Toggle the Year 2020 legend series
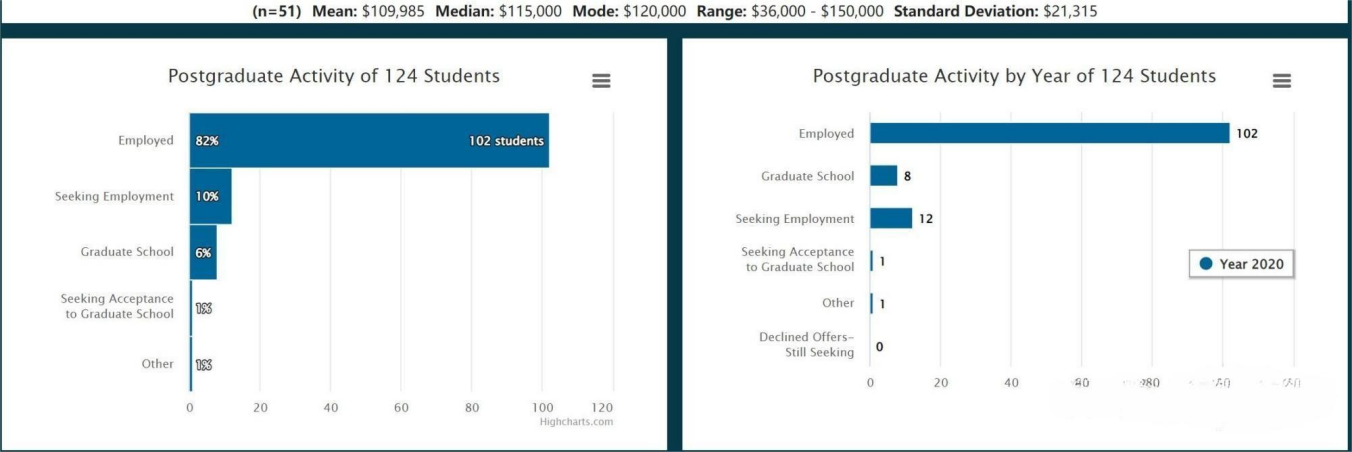This screenshot has height=452, width=1352. pyautogui.click(x=1242, y=264)
